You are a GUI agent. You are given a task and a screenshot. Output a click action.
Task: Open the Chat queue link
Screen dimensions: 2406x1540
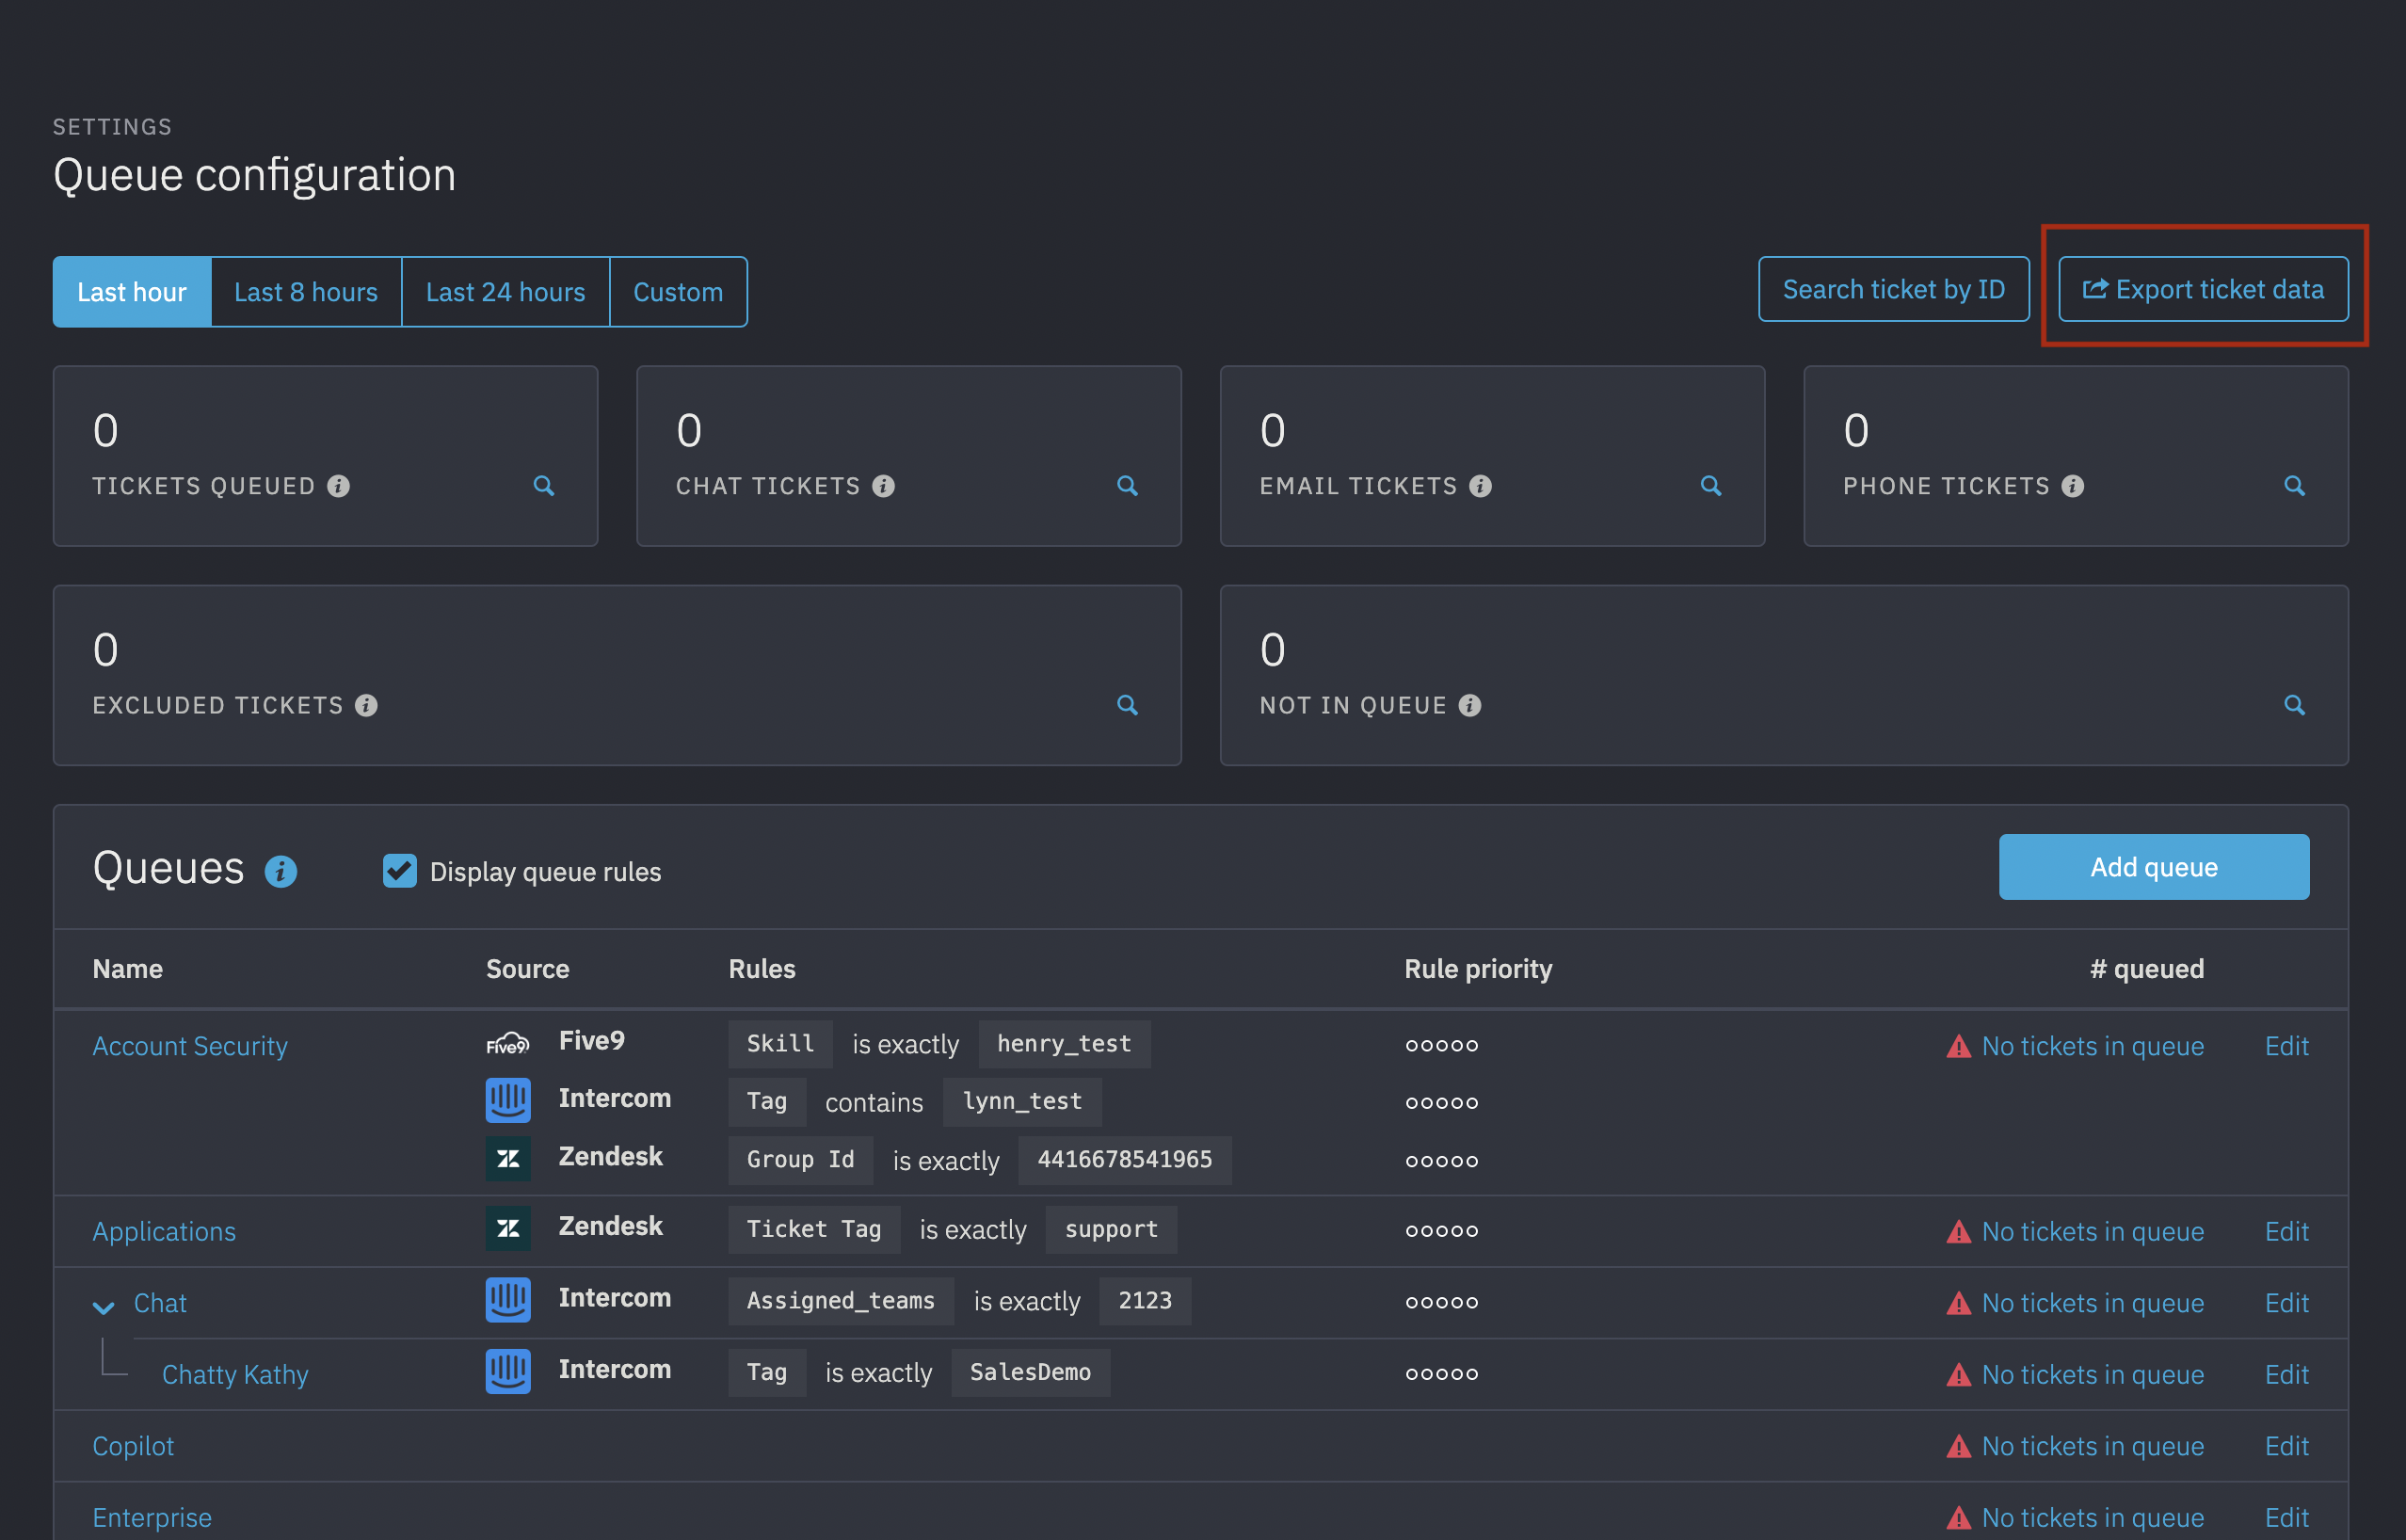pyautogui.click(x=160, y=1303)
